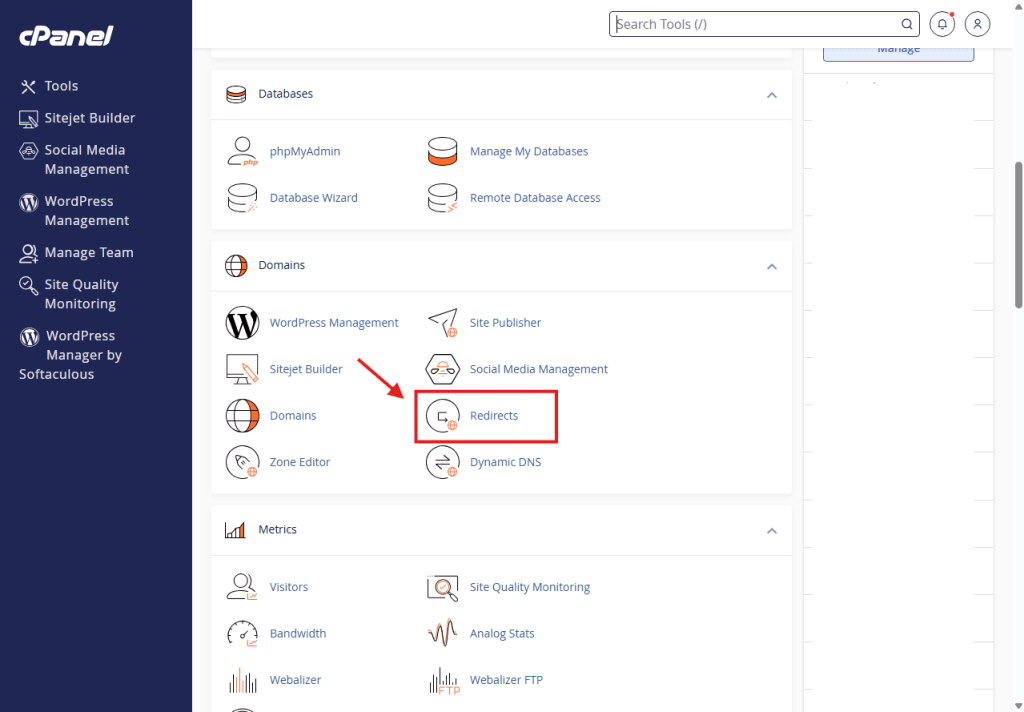Open the Dynamic DNS icon
Image resolution: width=1024 pixels, height=712 pixels.
(442, 462)
